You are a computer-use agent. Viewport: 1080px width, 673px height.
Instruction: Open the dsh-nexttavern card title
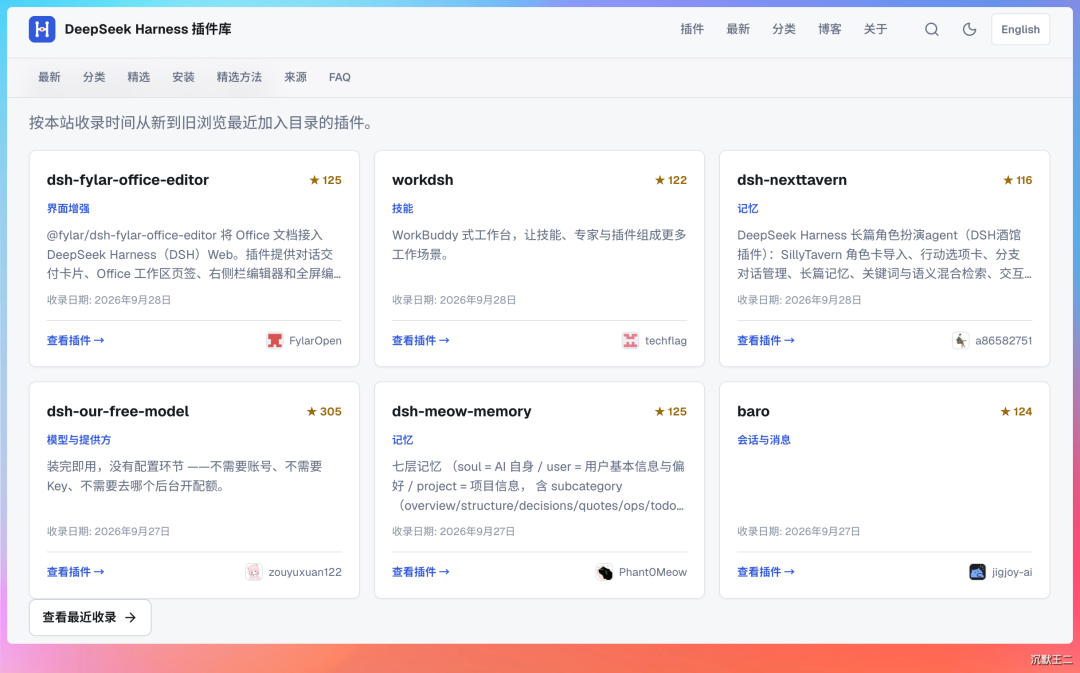[791, 180]
